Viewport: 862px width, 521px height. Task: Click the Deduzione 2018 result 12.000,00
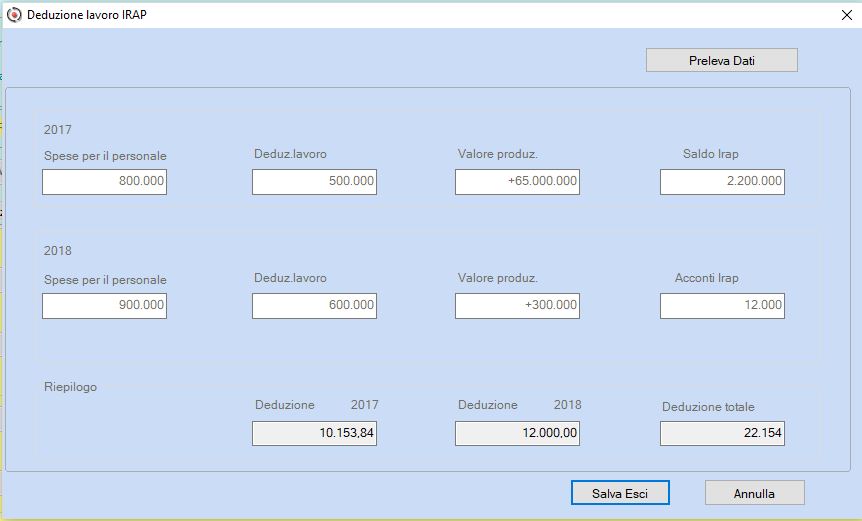coord(517,433)
